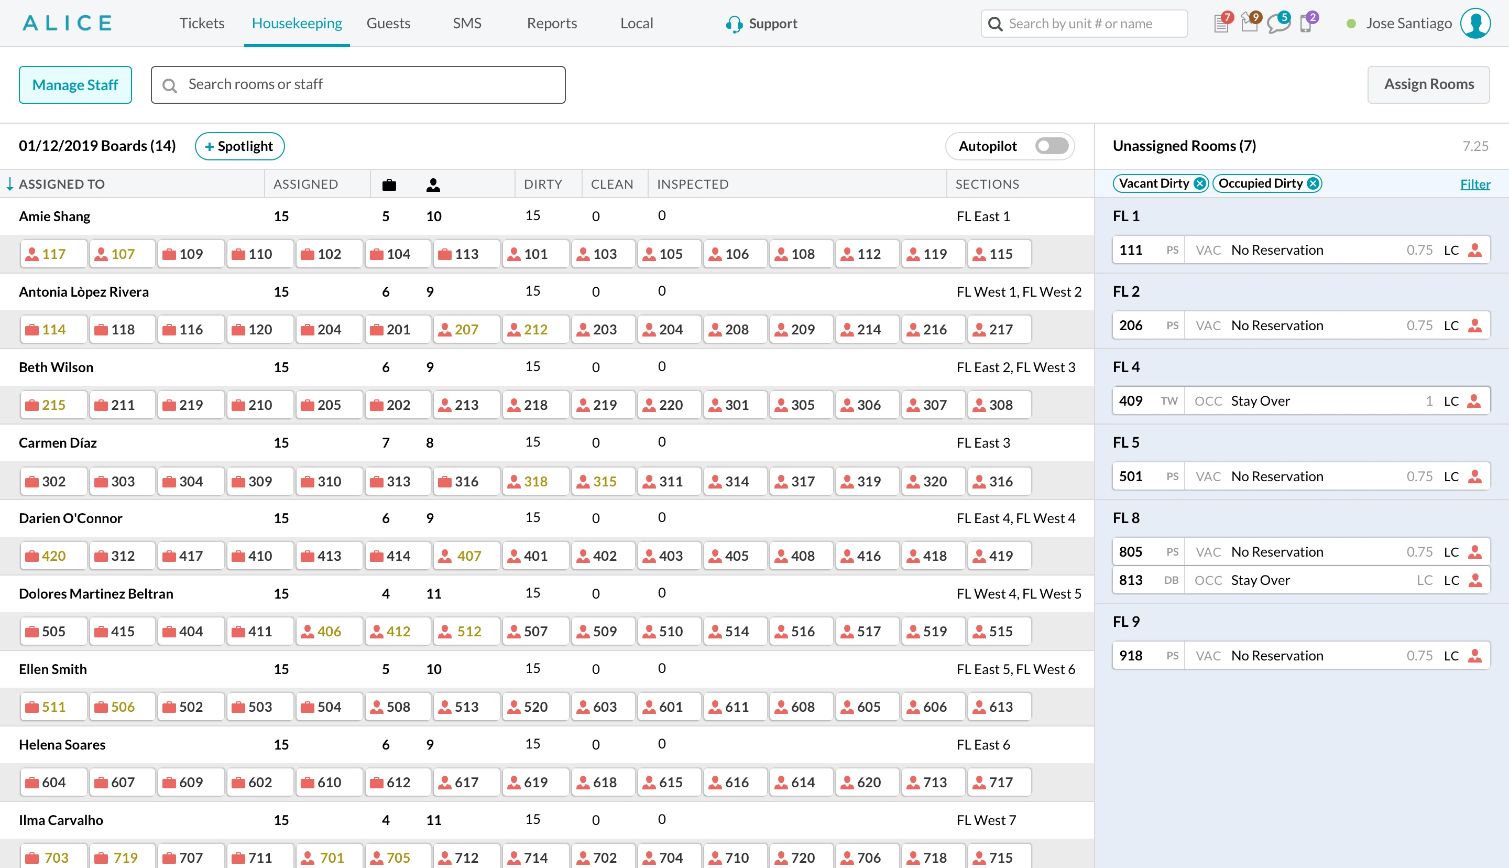
Task: Click the Manage Staff button
Action: pos(75,85)
